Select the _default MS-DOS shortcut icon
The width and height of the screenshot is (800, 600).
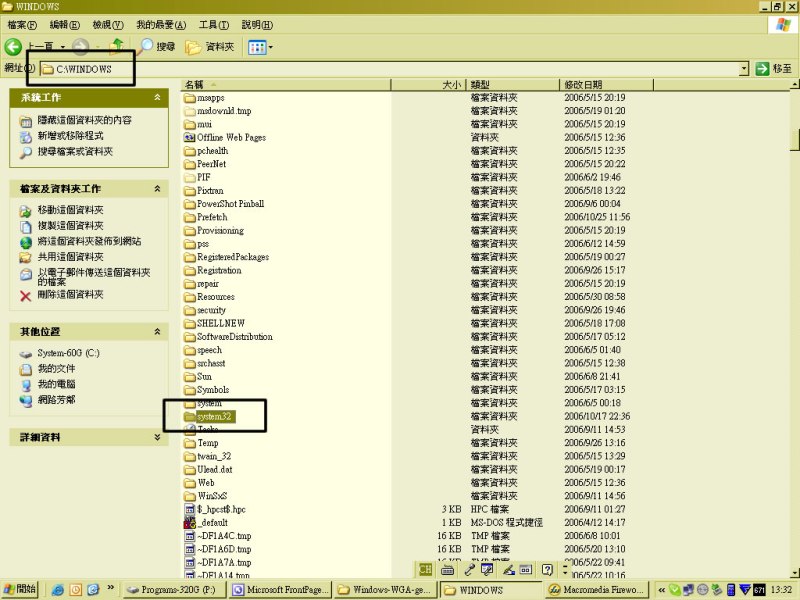click(x=190, y=522)
